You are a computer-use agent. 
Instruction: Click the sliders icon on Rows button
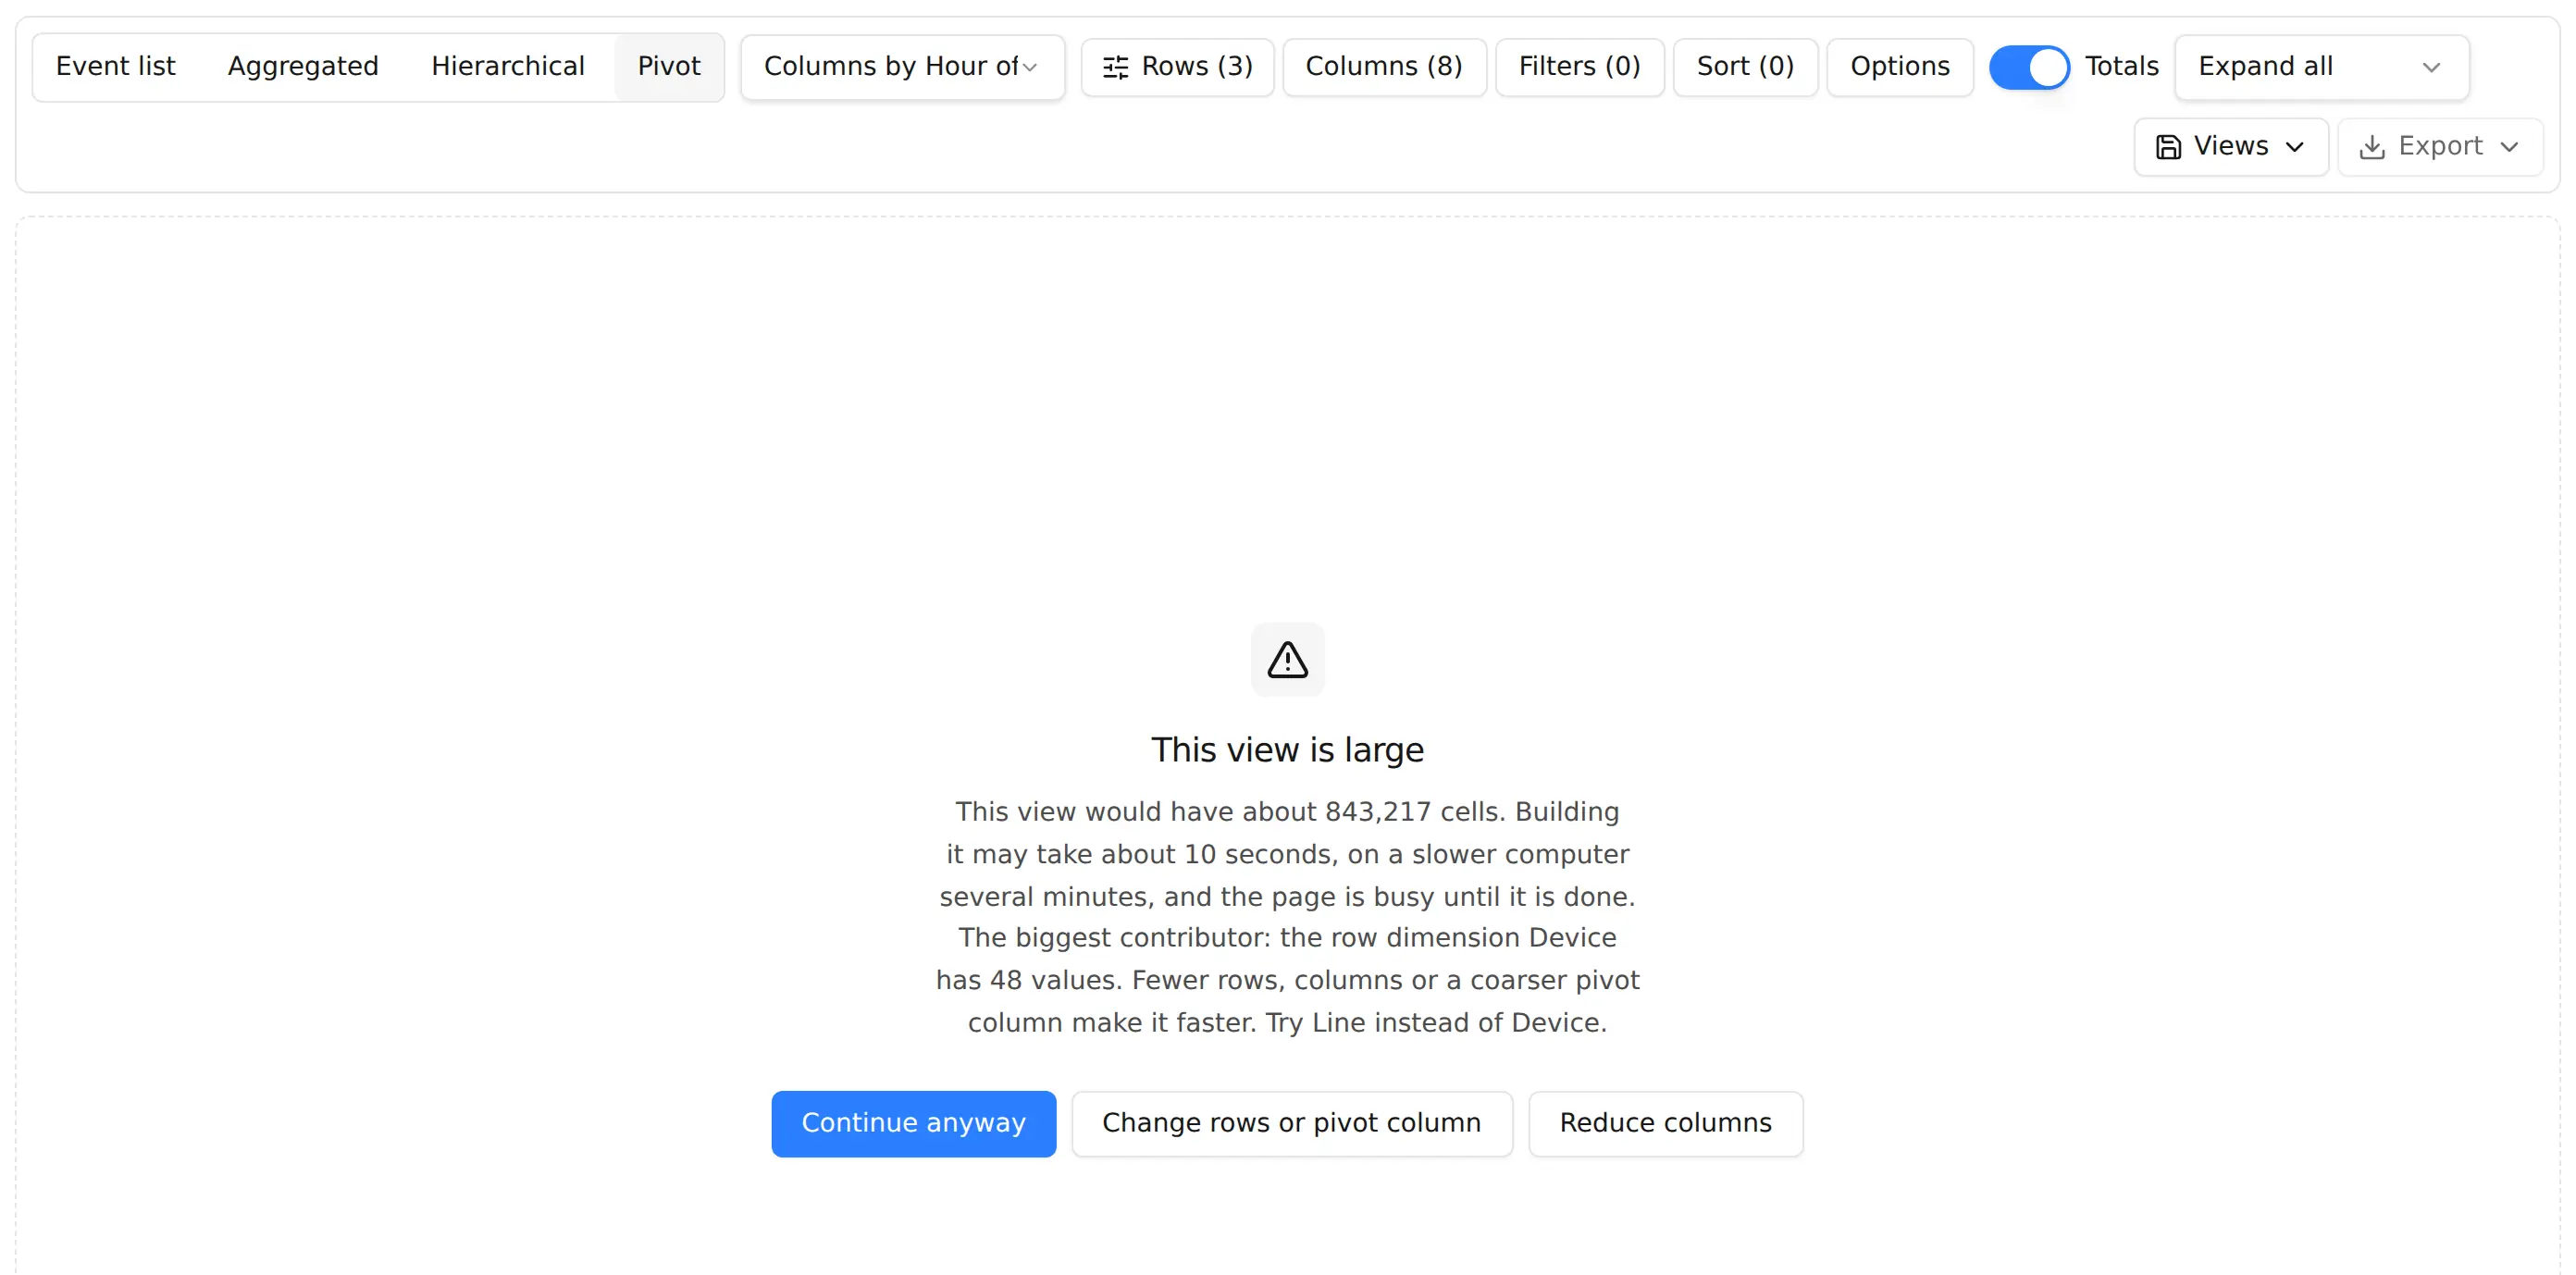(x=1115, y=67)
